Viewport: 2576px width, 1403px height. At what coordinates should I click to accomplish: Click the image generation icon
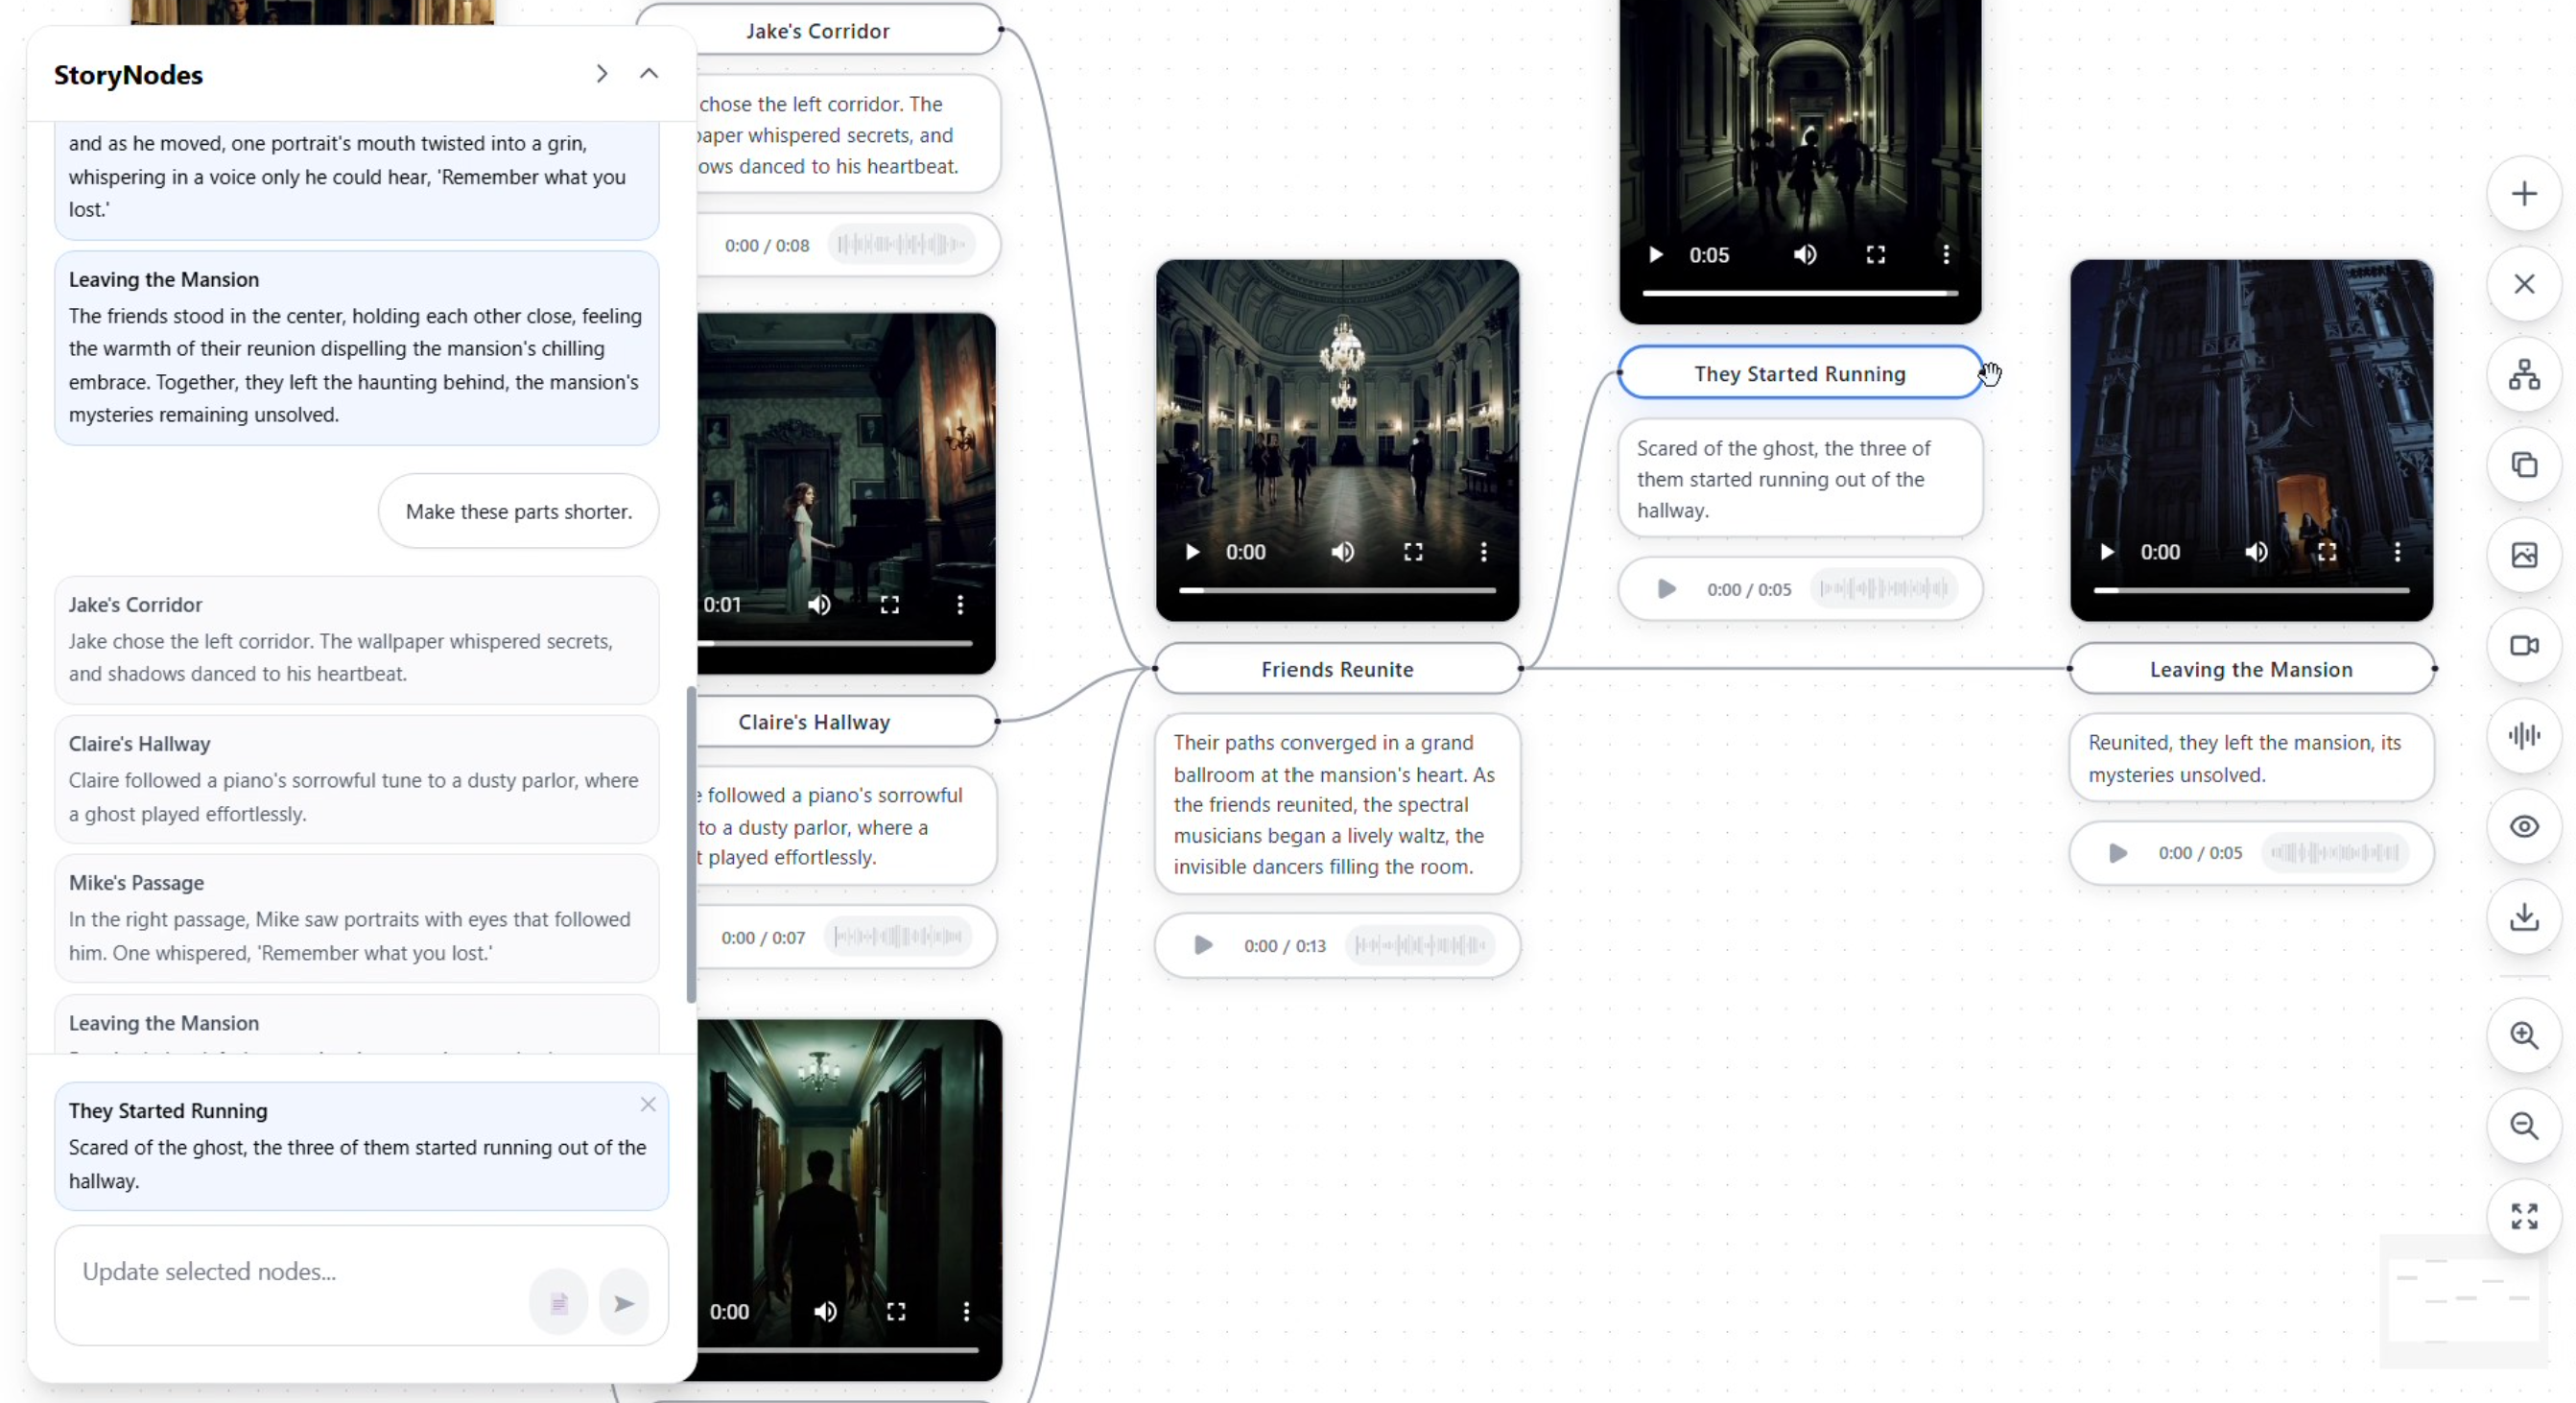click(x=2523, y=555)
